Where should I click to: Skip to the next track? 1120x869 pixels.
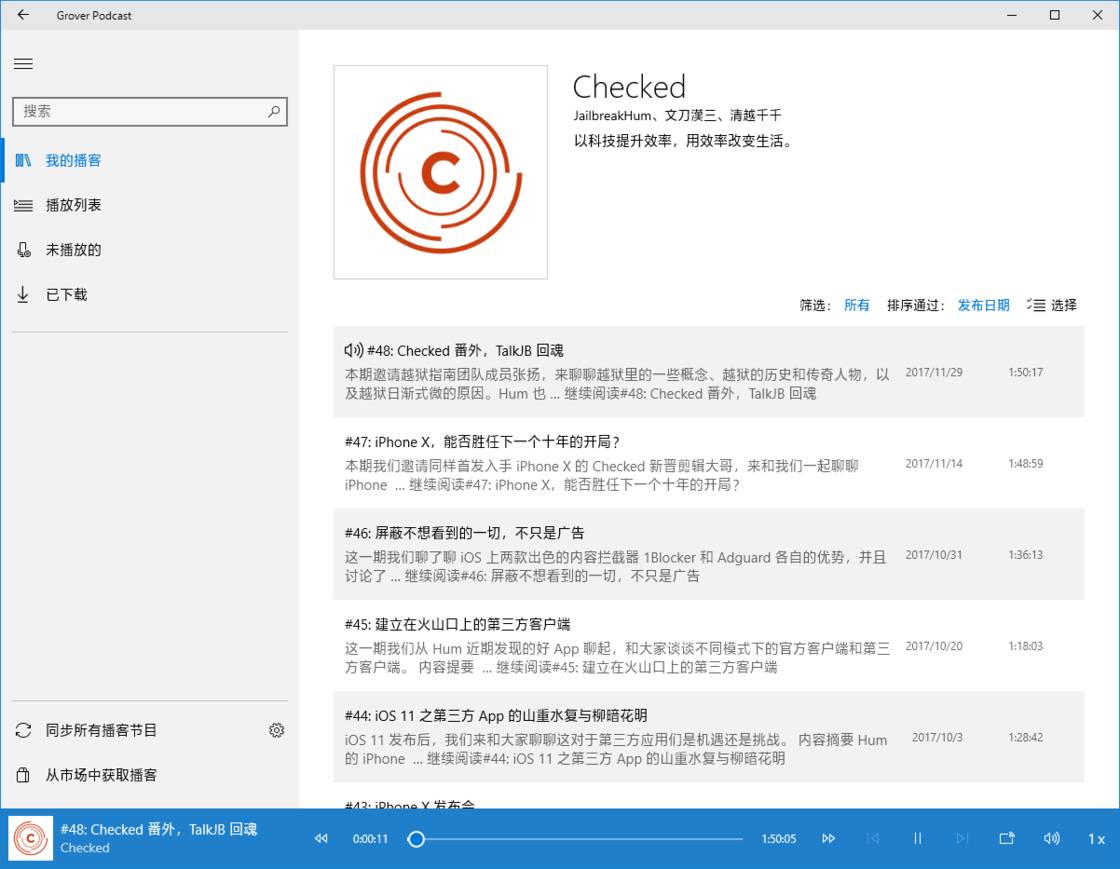point(962,838)
